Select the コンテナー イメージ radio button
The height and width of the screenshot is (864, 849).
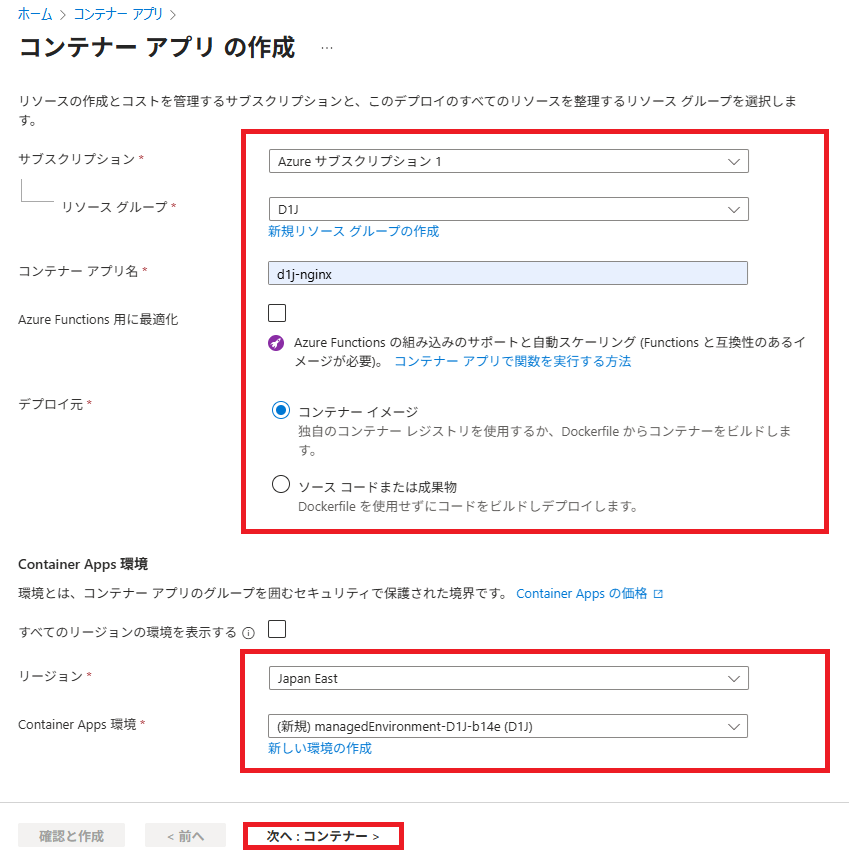point(281,411)
